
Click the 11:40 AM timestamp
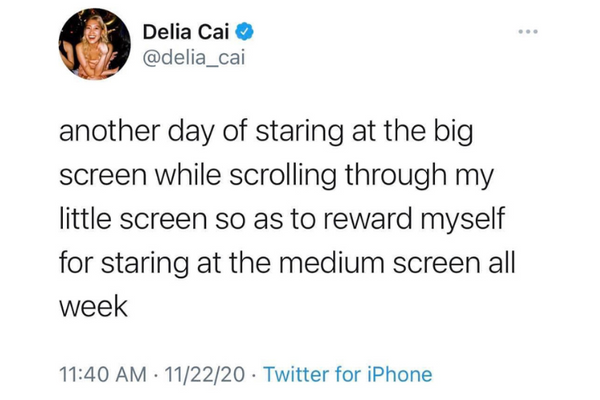99,374
